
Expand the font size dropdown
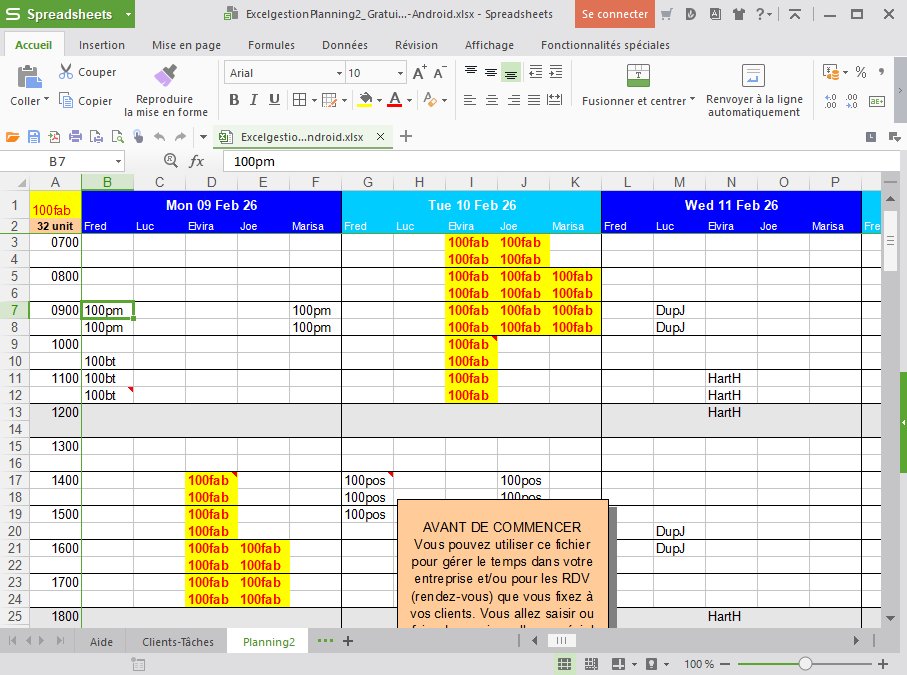(400, 73)
